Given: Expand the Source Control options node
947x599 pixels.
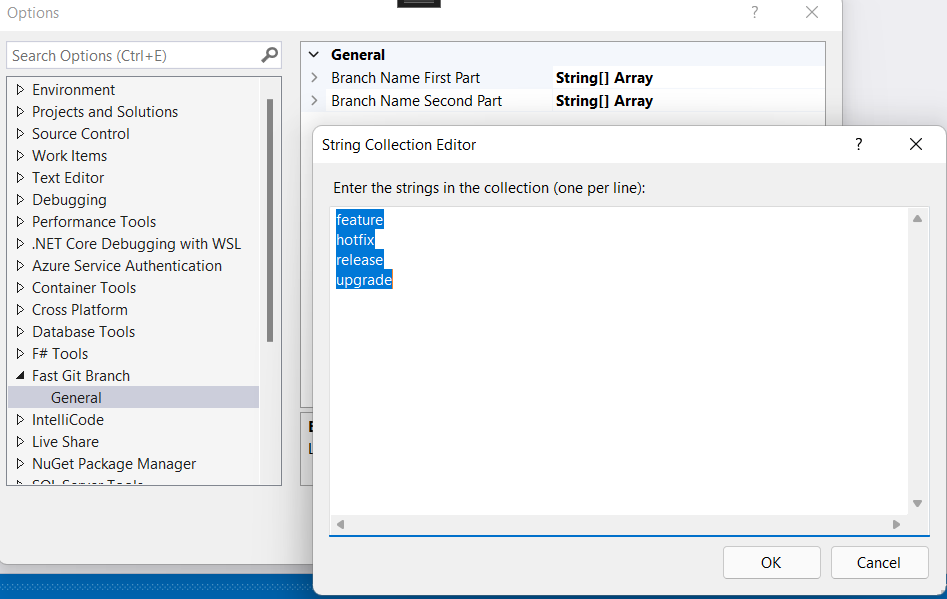Looking at the screenshot, I should 20,134.
